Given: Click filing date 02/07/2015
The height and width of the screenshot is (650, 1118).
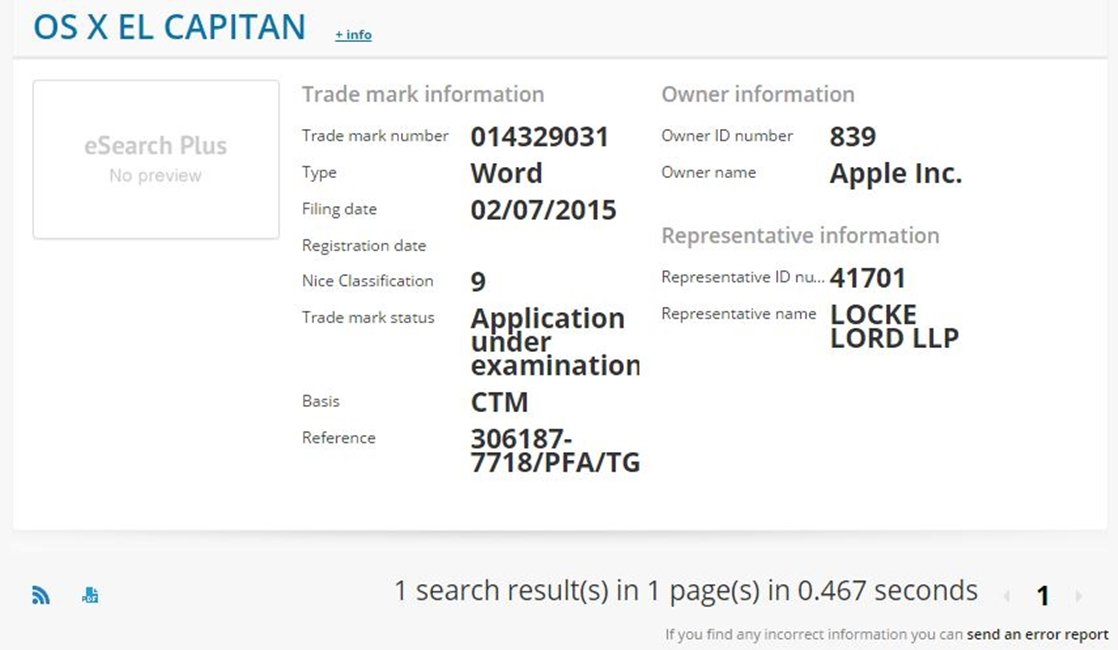Looking at the screenshot, I should click(x=543, y=210).
